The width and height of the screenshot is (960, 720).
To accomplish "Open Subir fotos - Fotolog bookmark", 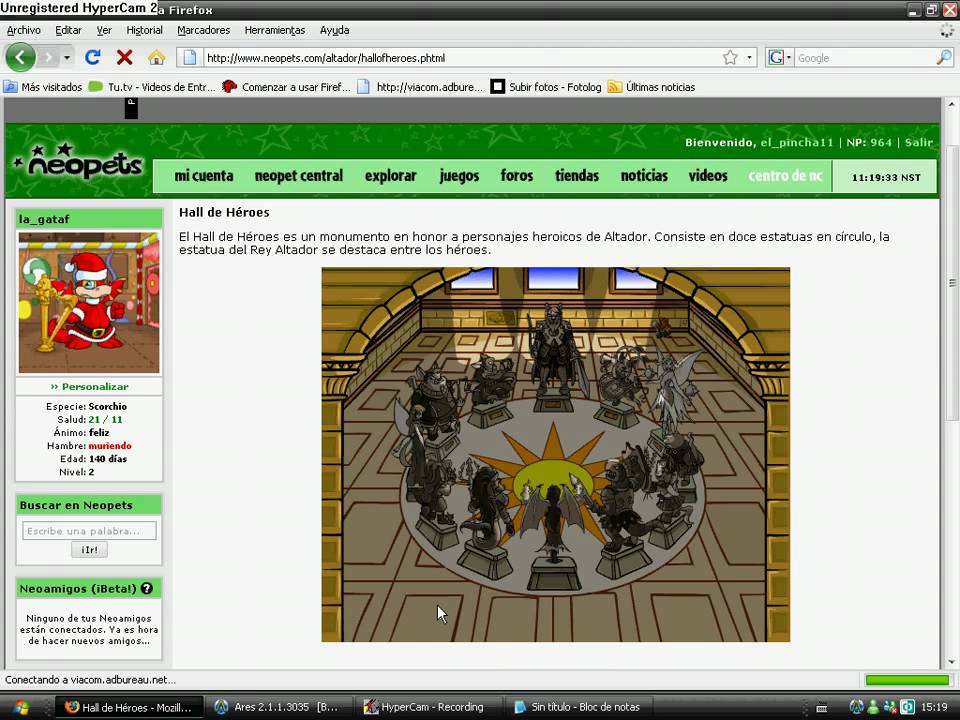I will (x=546, y=87).
